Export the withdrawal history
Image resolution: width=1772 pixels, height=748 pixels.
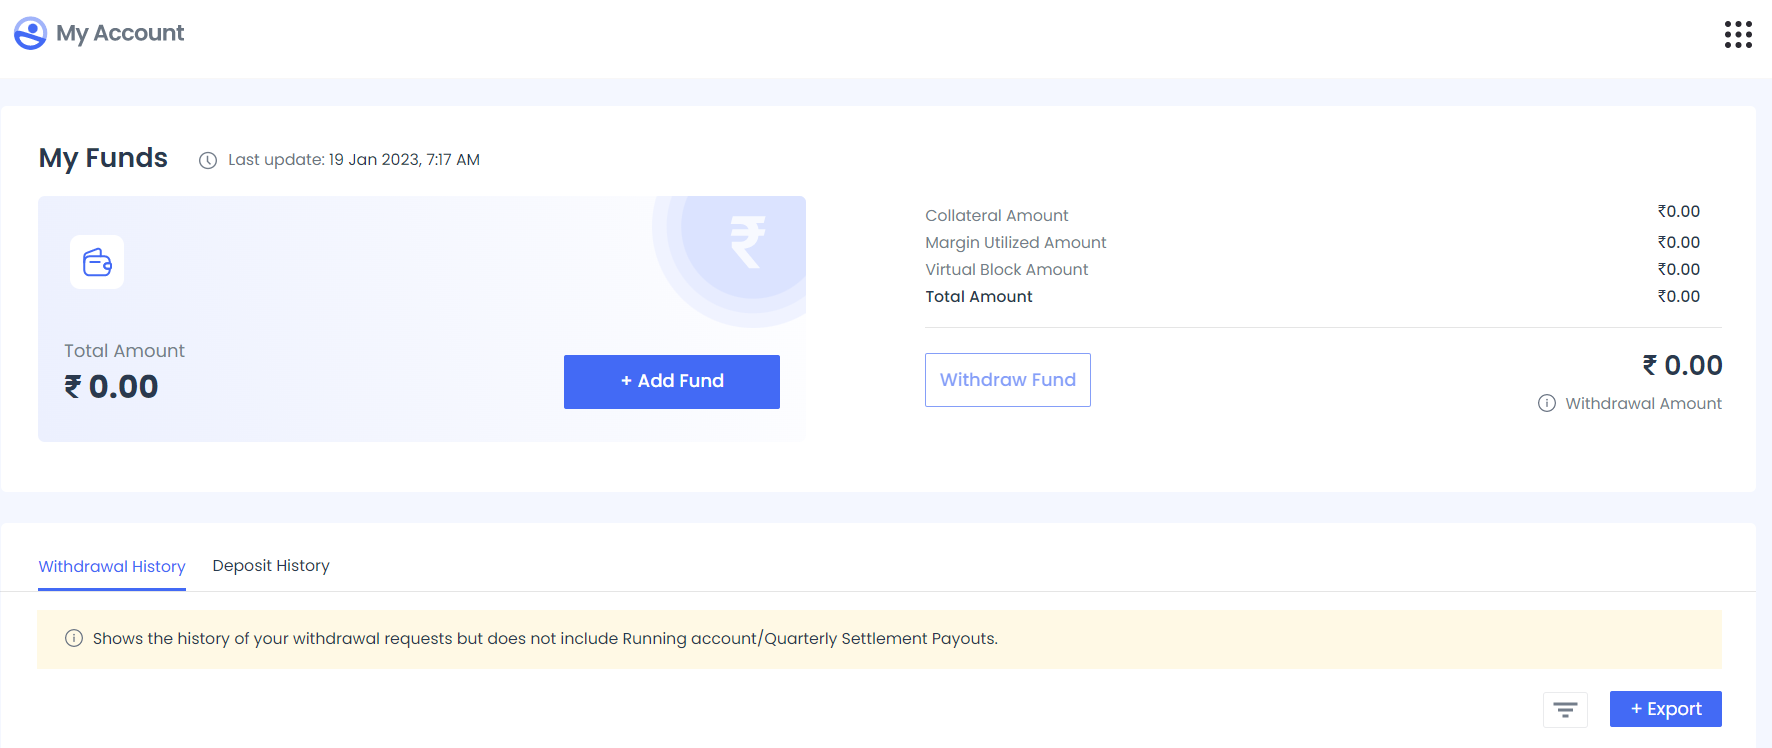1666,709
